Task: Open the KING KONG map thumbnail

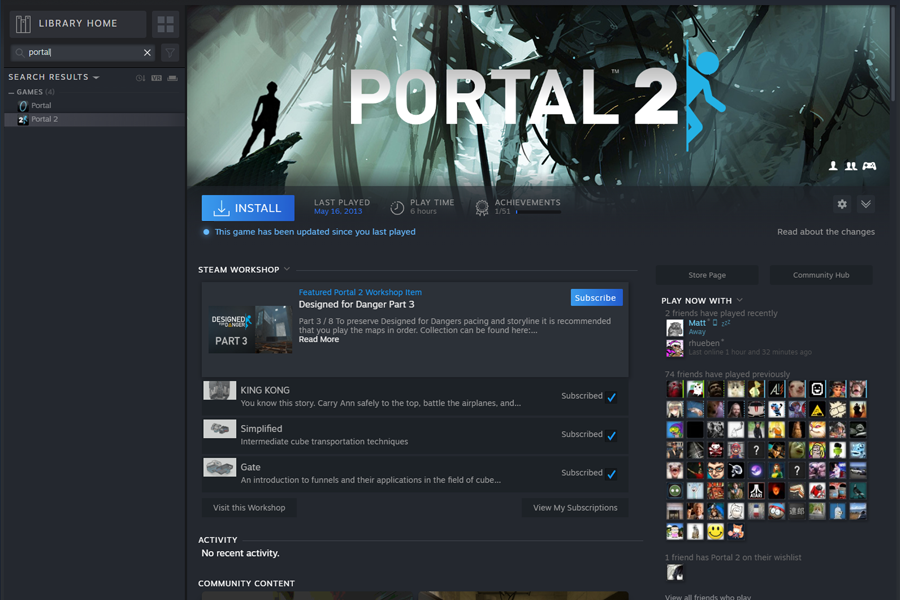Action: click(x=220, y=390)
